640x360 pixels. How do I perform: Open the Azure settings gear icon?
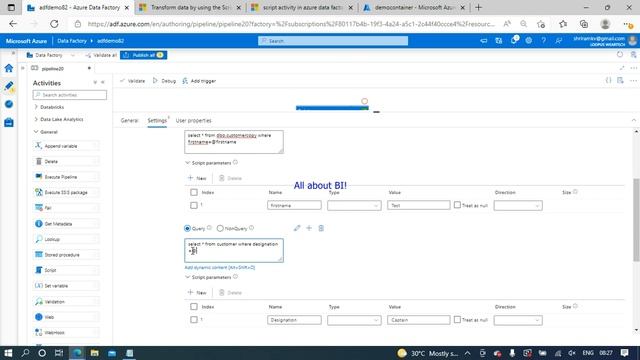529,40
